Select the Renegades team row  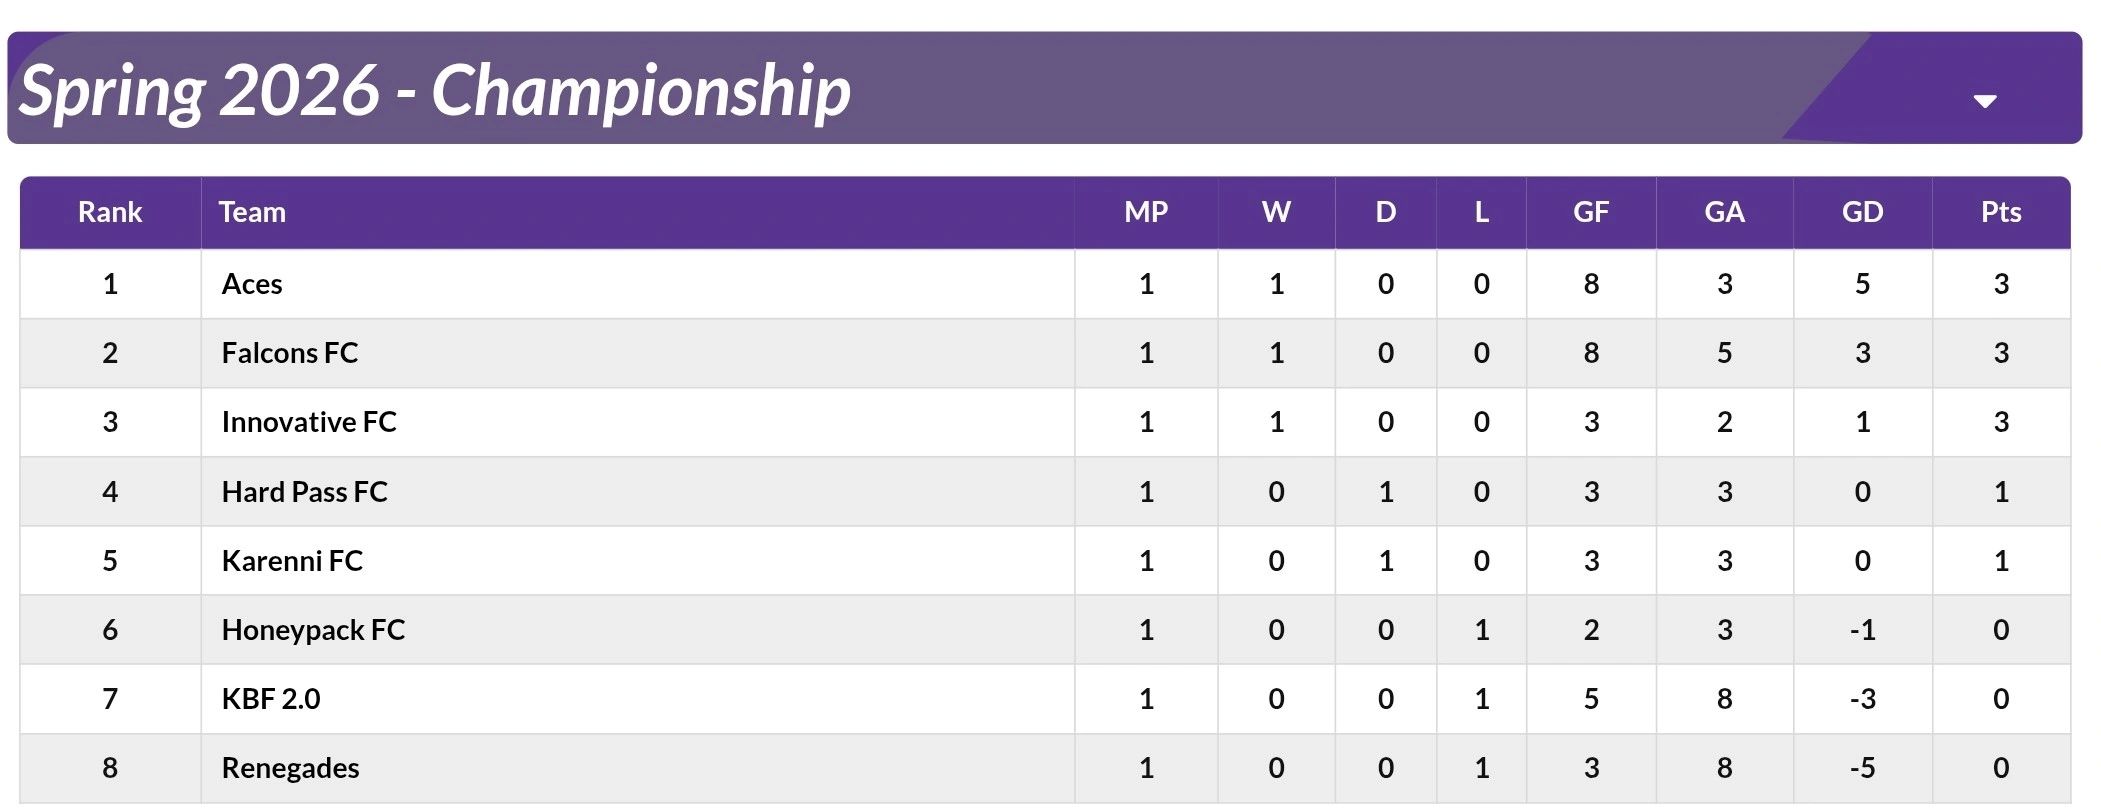pos(290,768)
